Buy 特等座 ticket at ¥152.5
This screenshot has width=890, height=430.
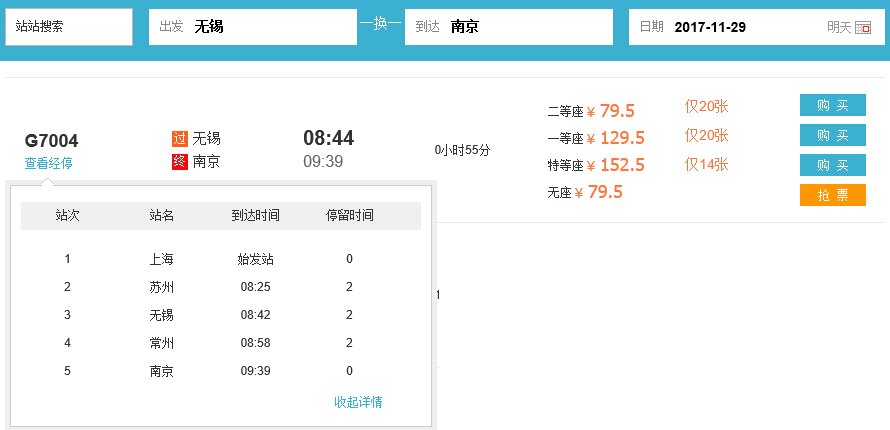(833, 165)
